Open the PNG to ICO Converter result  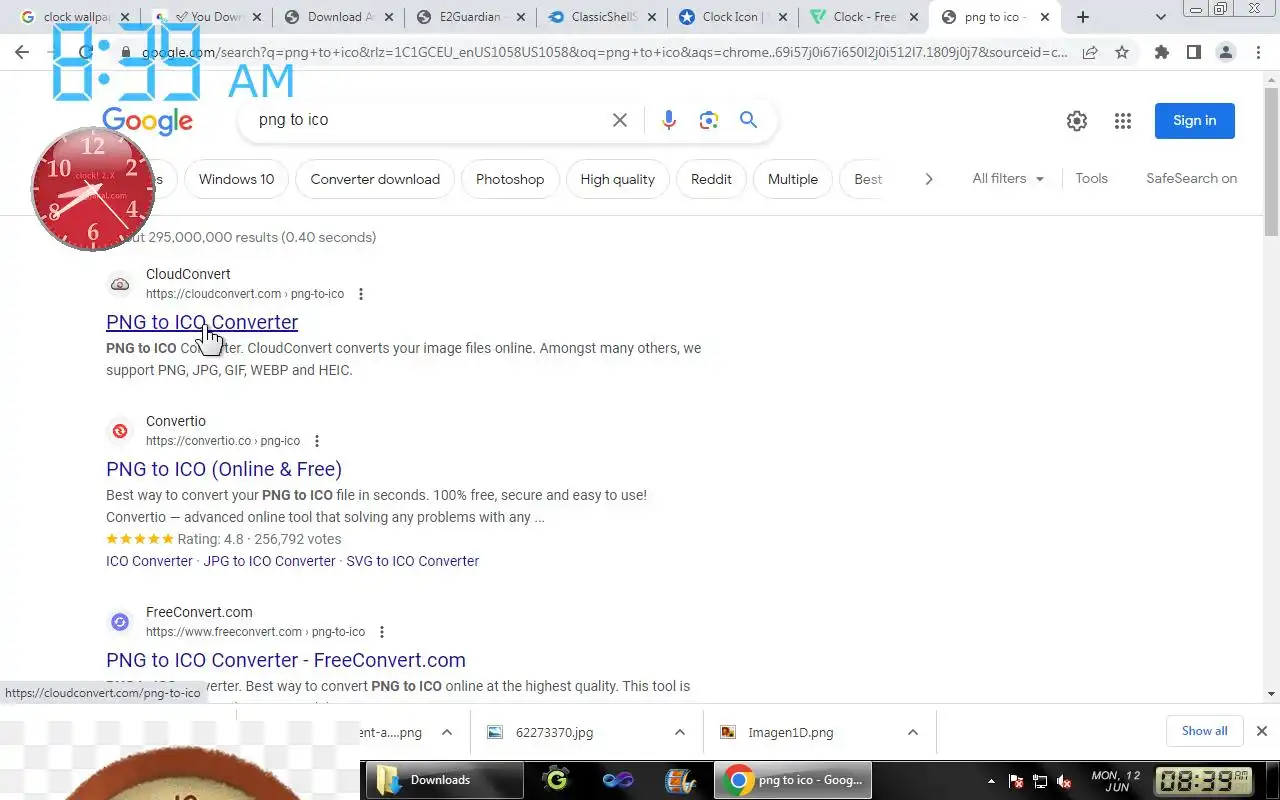(202, 322)
